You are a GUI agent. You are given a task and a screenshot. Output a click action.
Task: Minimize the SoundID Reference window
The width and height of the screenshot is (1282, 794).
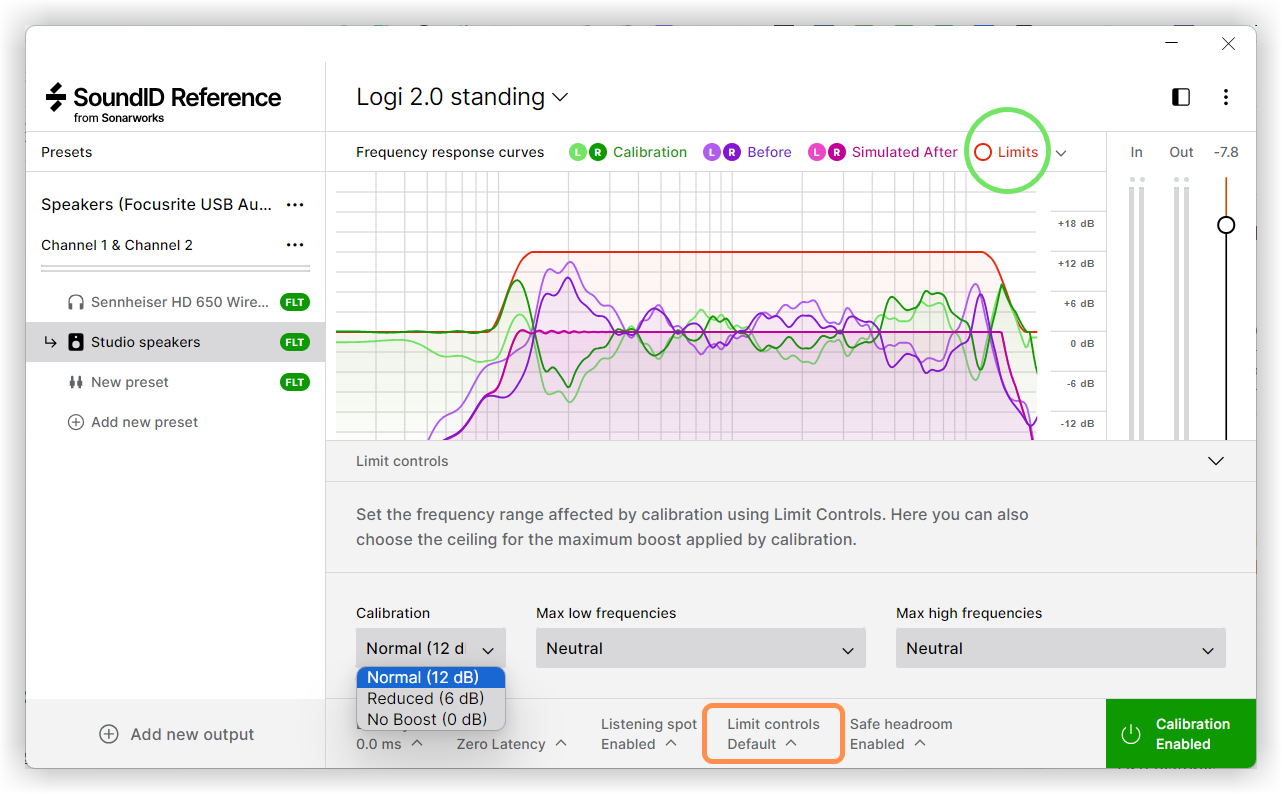(1172, 44)
